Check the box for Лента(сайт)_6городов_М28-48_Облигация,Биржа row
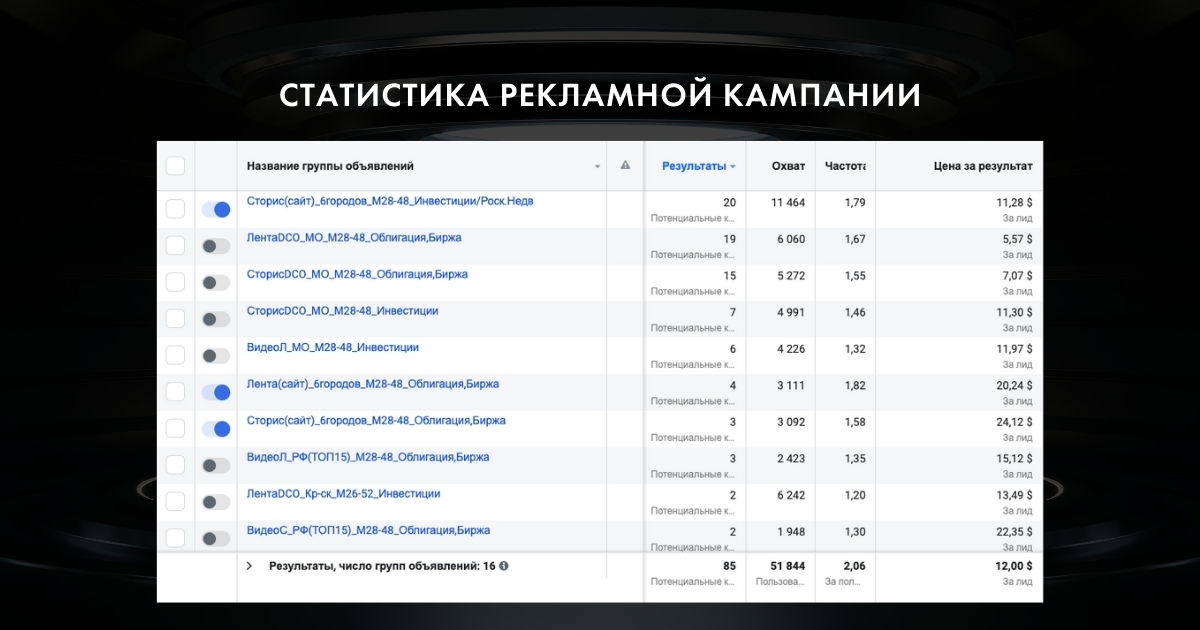The width and height of the screenshot is (1200, 630). point(175,392)
